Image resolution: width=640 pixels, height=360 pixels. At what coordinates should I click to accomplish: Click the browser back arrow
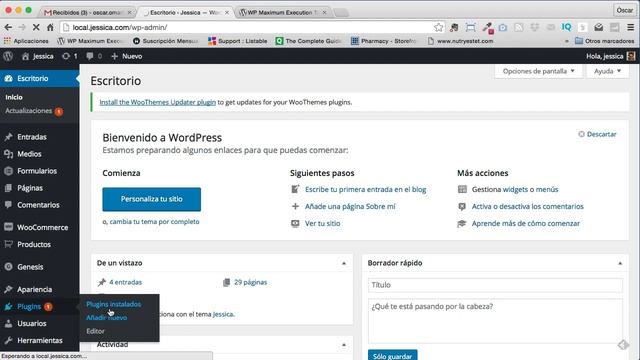[8, 27]
